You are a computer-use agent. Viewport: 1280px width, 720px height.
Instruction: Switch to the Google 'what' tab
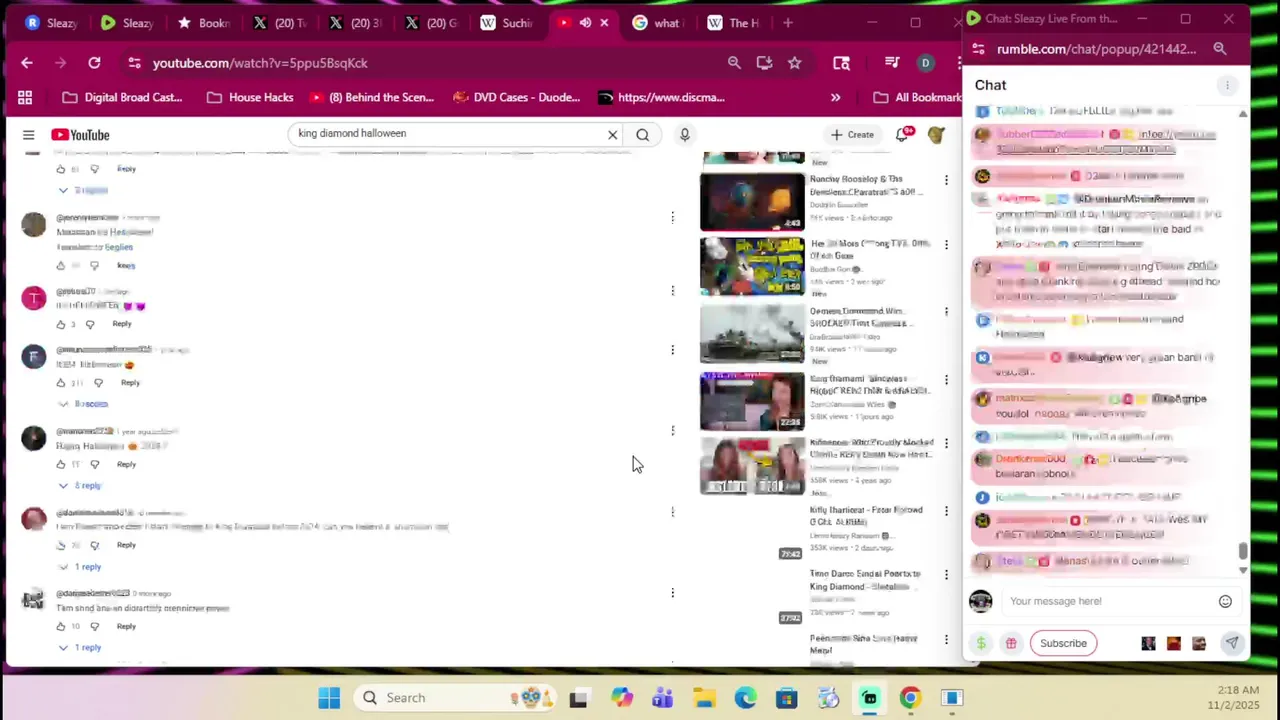point(657,22)
